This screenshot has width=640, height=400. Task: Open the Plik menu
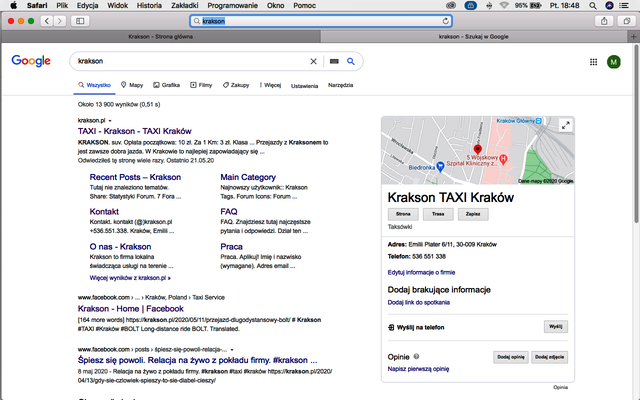pos(62,5)
